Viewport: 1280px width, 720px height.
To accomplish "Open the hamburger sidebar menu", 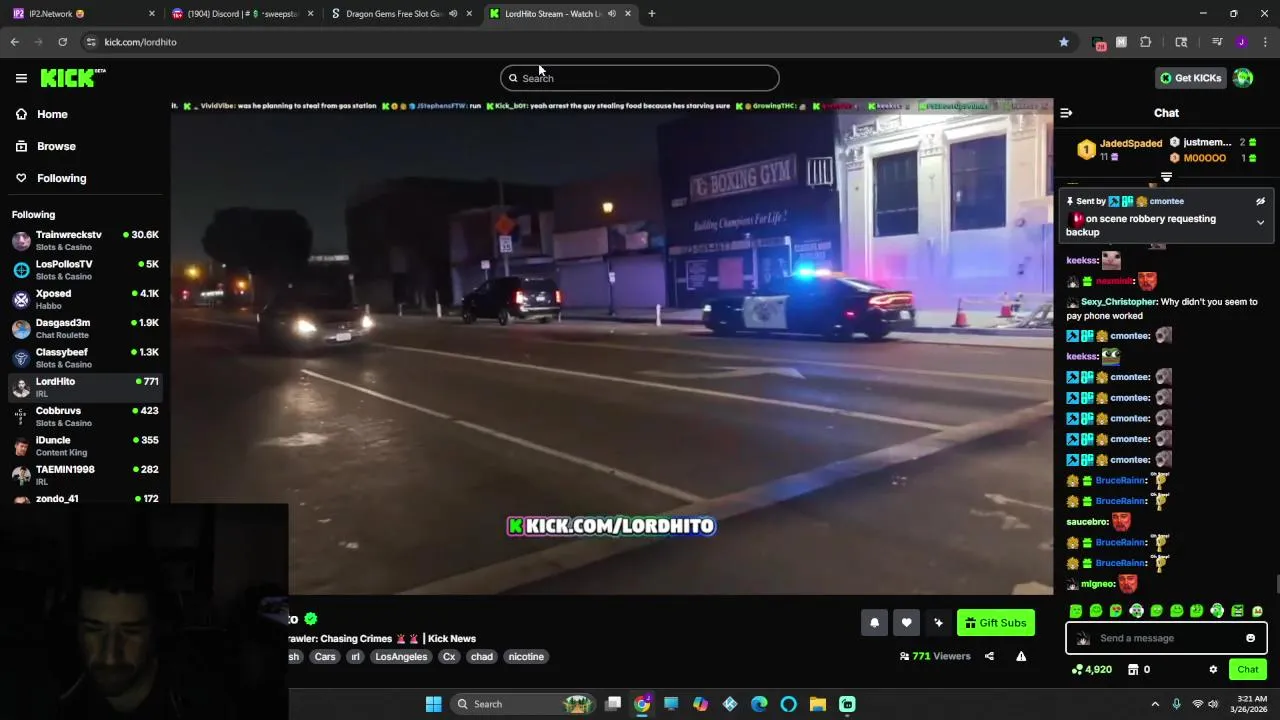I will pyautogui.click(x=21, y=78).
